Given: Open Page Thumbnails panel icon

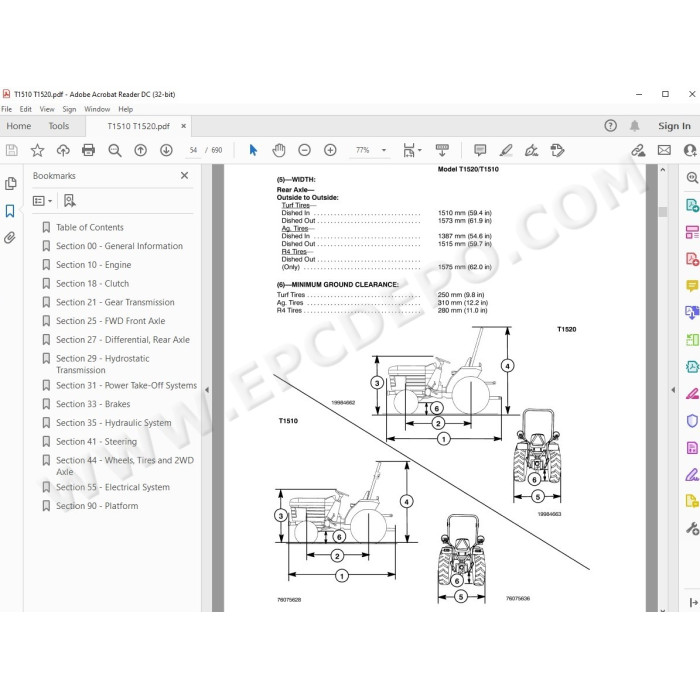Looking at the screenshot, I should point(11,183).
